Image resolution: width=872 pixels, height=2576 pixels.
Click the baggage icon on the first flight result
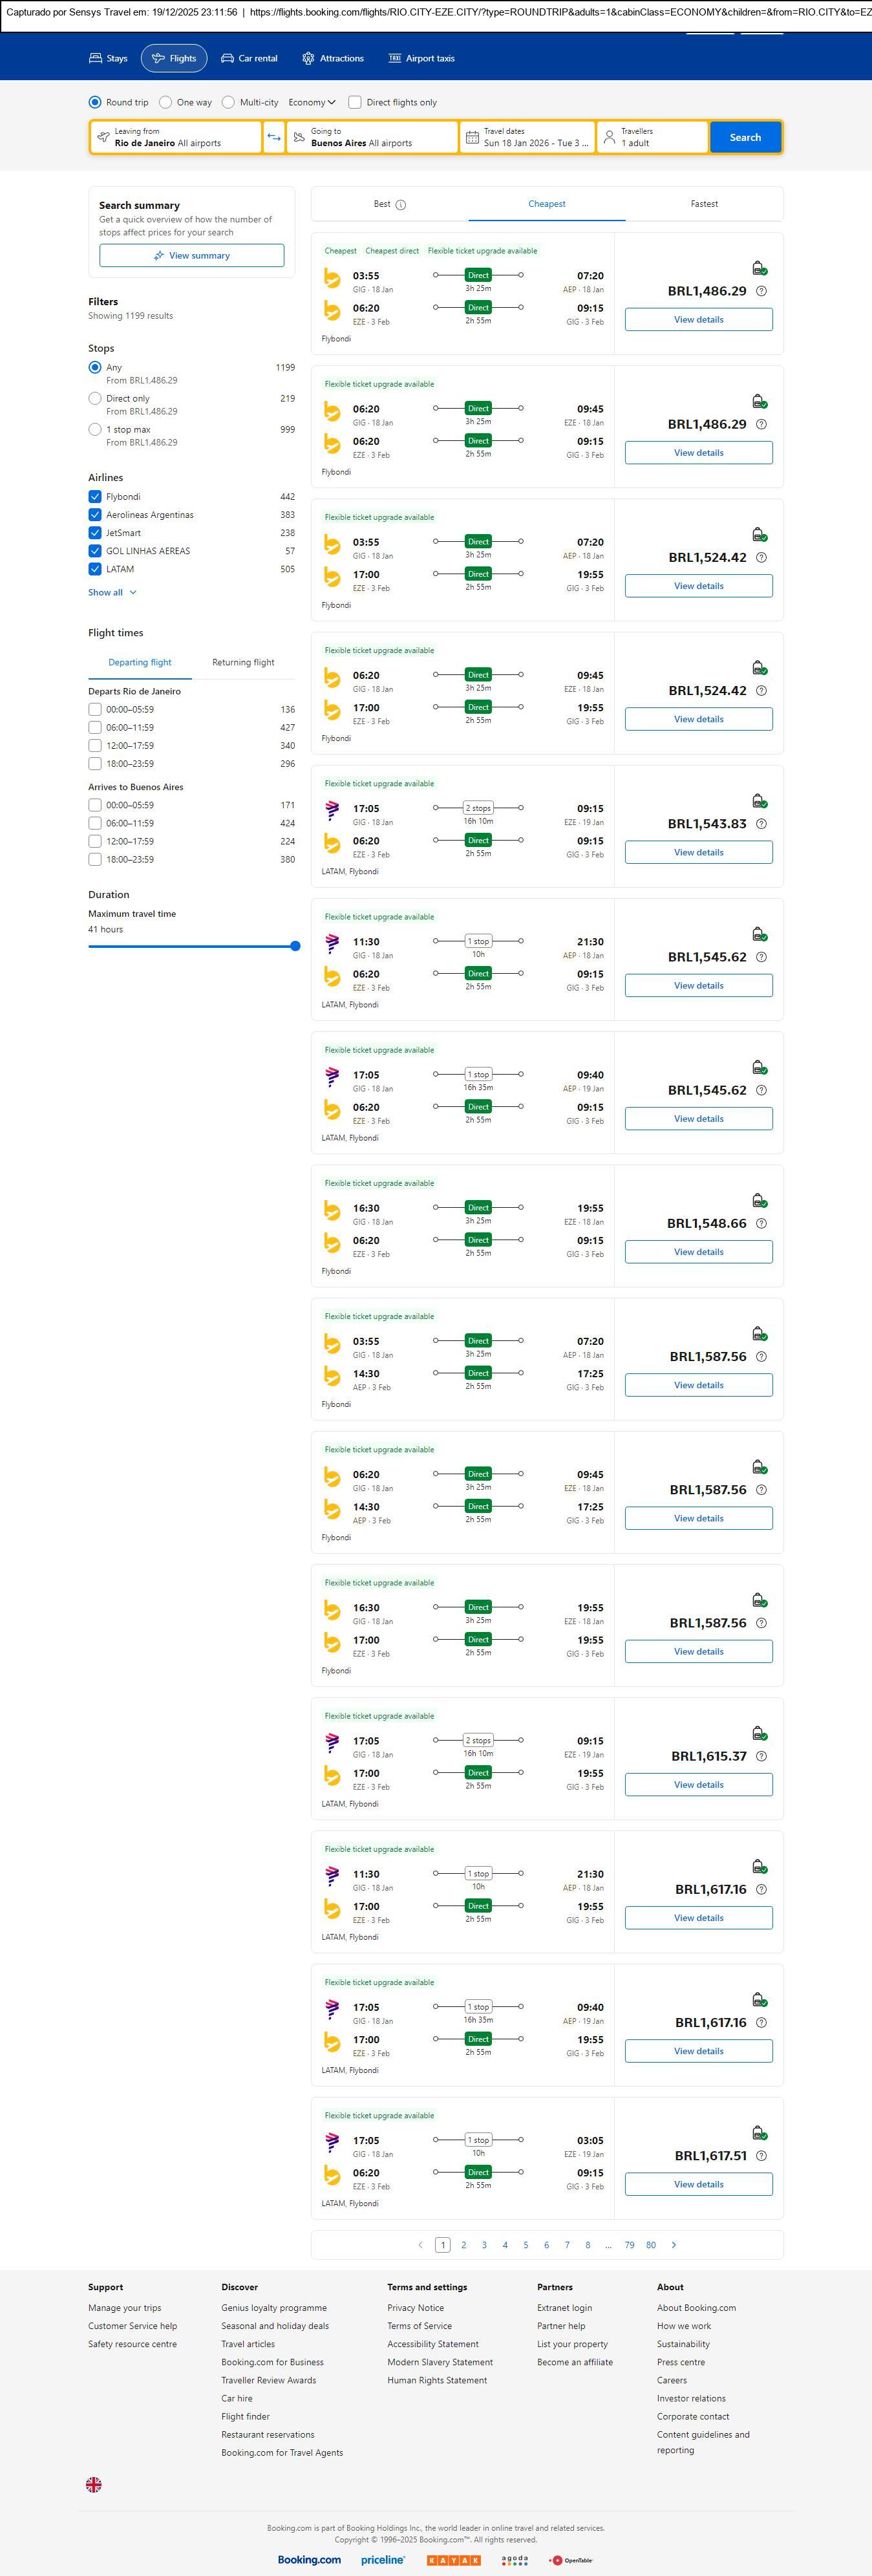pyautogui.click(x=759, y=268)
